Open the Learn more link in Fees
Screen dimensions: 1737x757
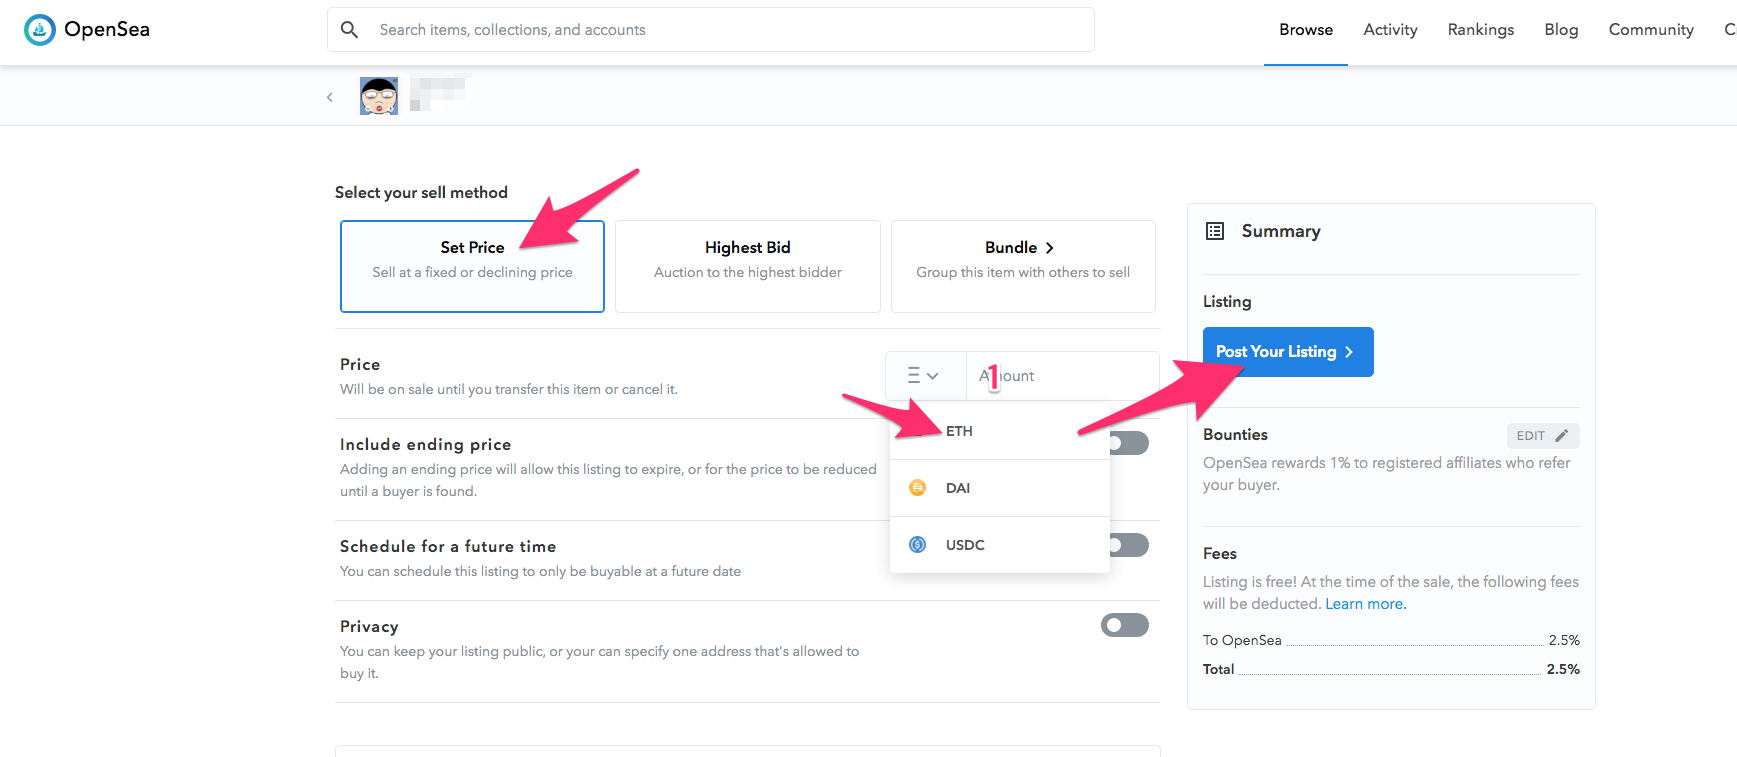[1365, 604]
